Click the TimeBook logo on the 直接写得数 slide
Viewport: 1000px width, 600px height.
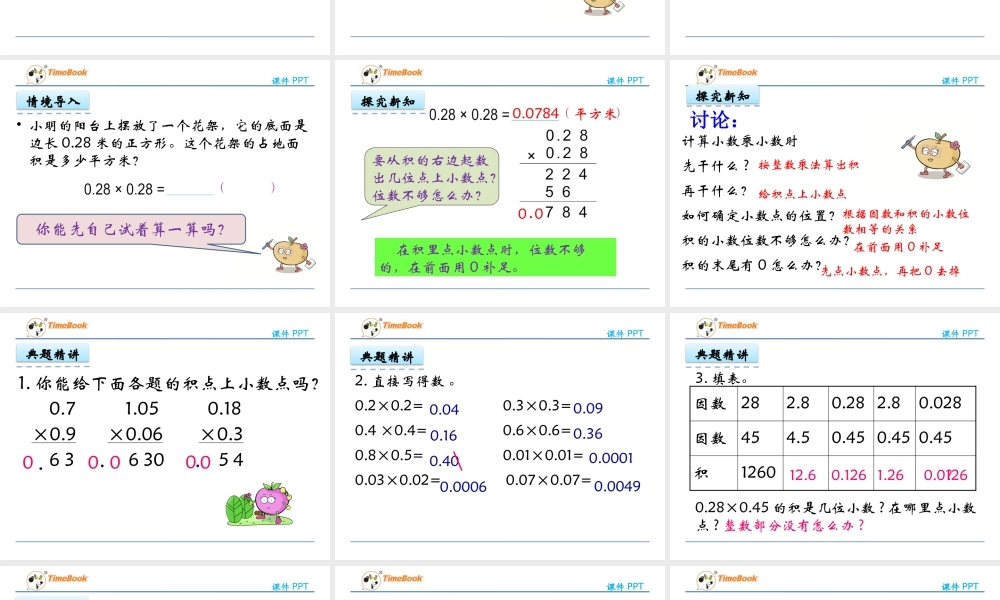click(392, 326)
